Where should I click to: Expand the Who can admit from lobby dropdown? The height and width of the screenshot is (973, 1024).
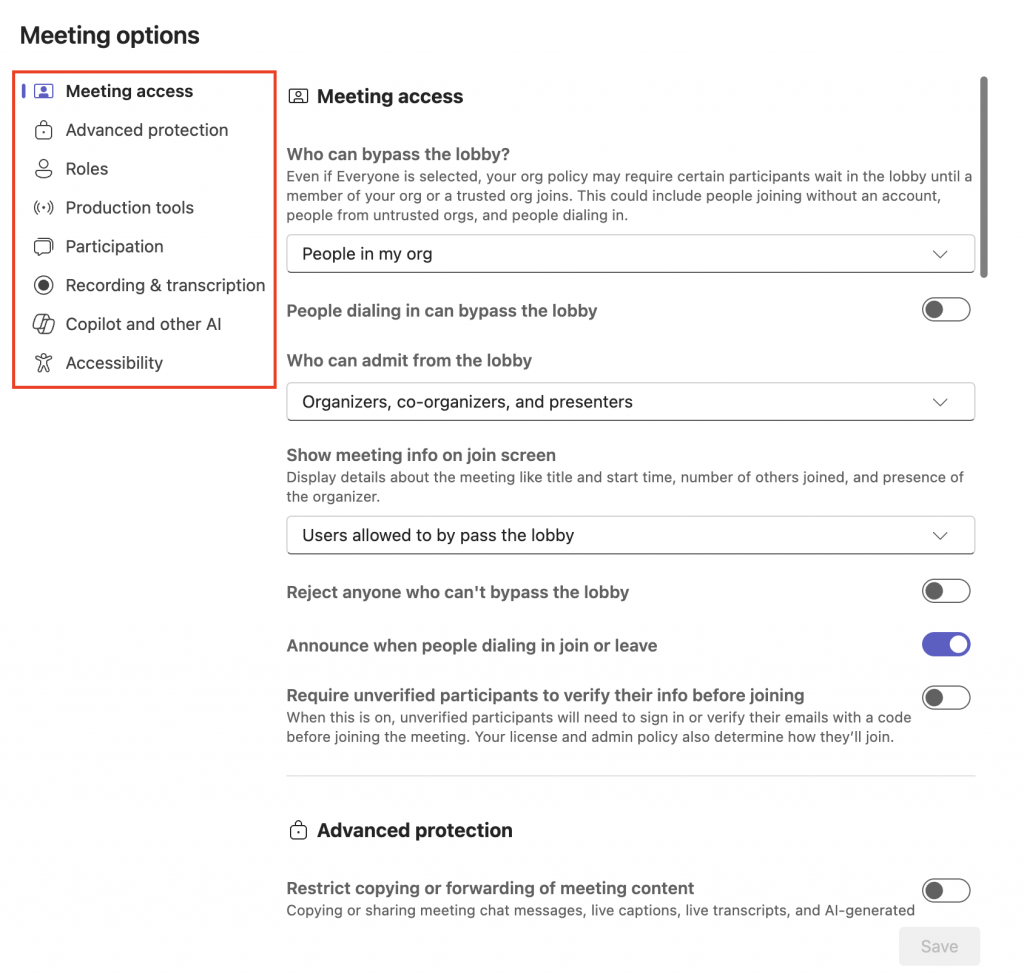630,402
